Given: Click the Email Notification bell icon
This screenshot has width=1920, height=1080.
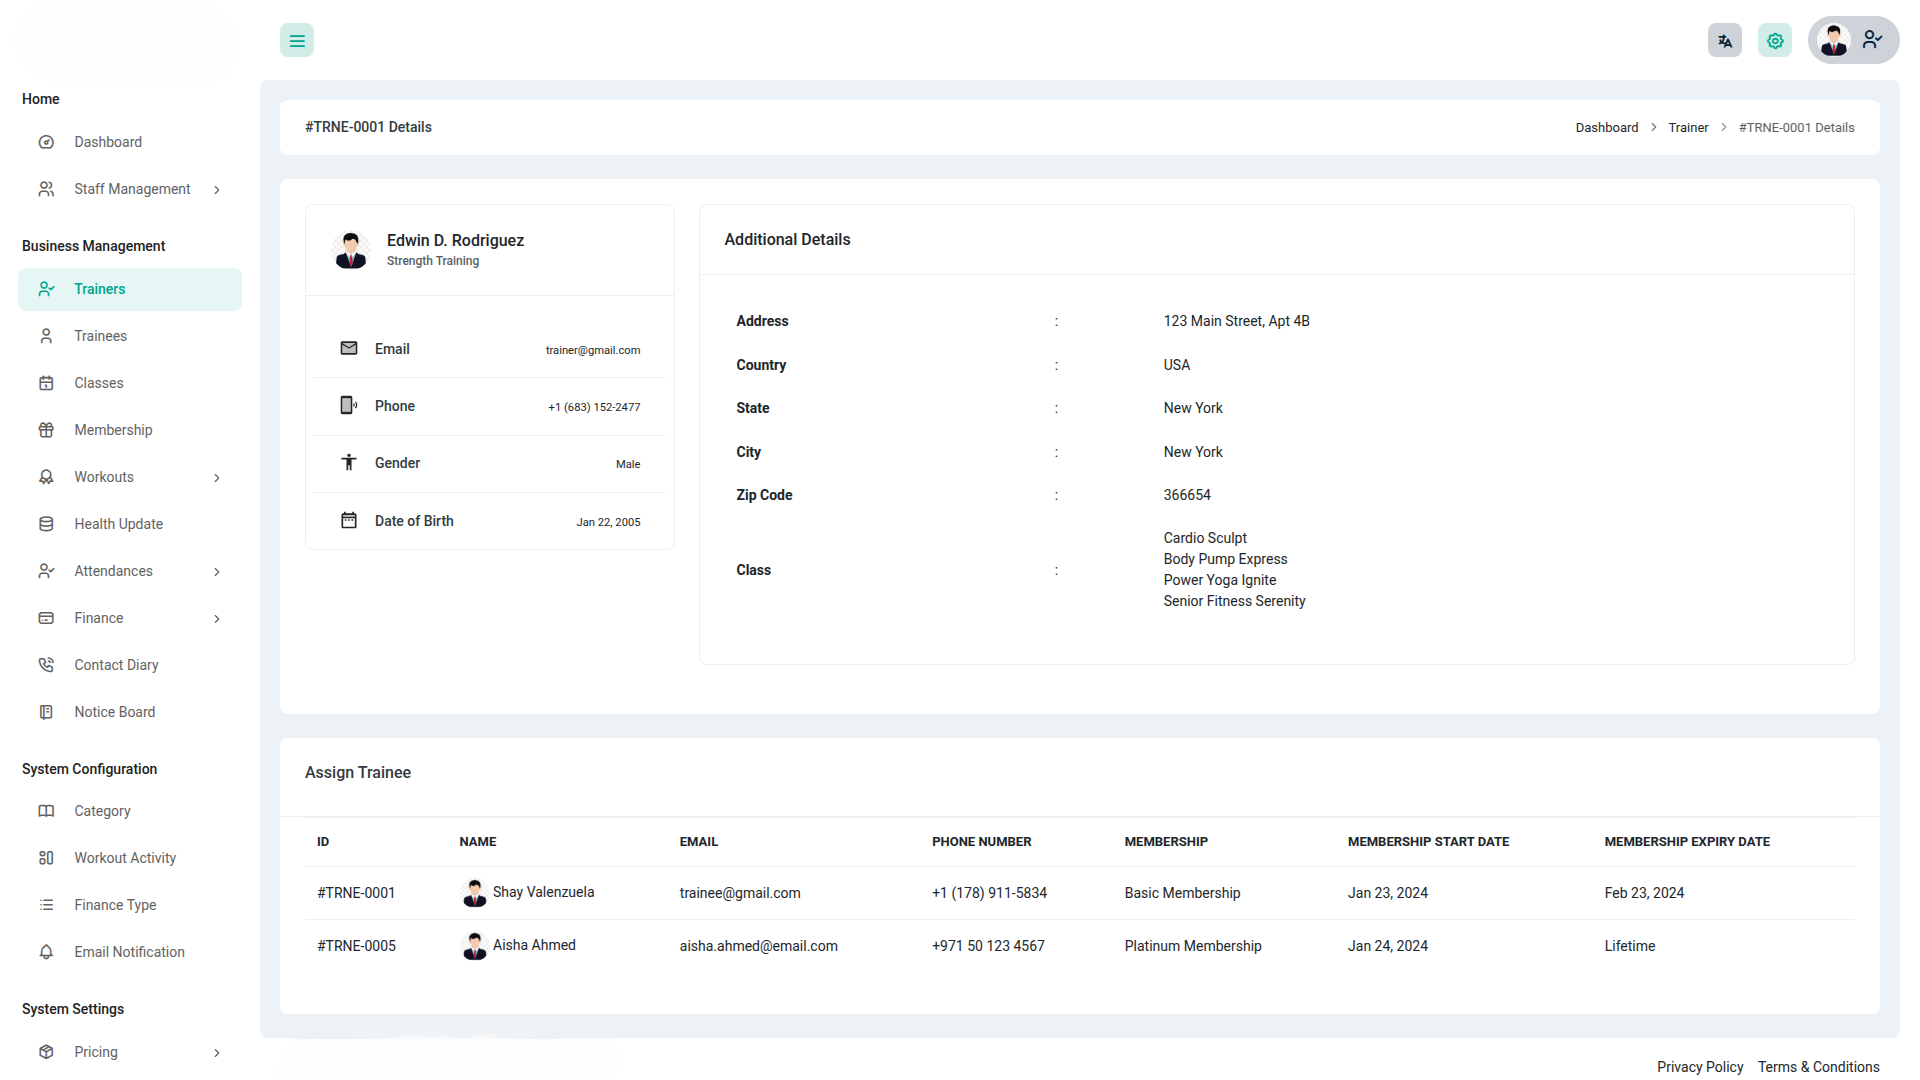Looking at the screenshot, I should pos(46,952).
